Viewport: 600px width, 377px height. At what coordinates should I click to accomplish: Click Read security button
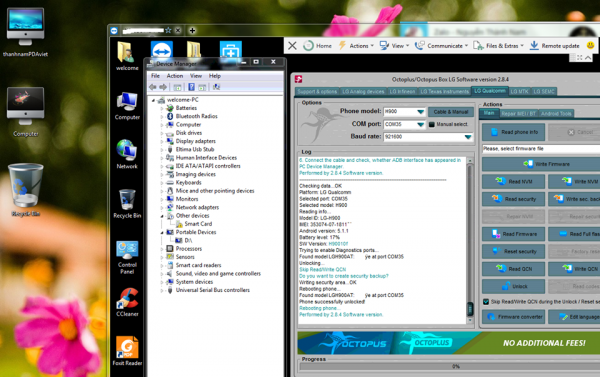[513, 199]
